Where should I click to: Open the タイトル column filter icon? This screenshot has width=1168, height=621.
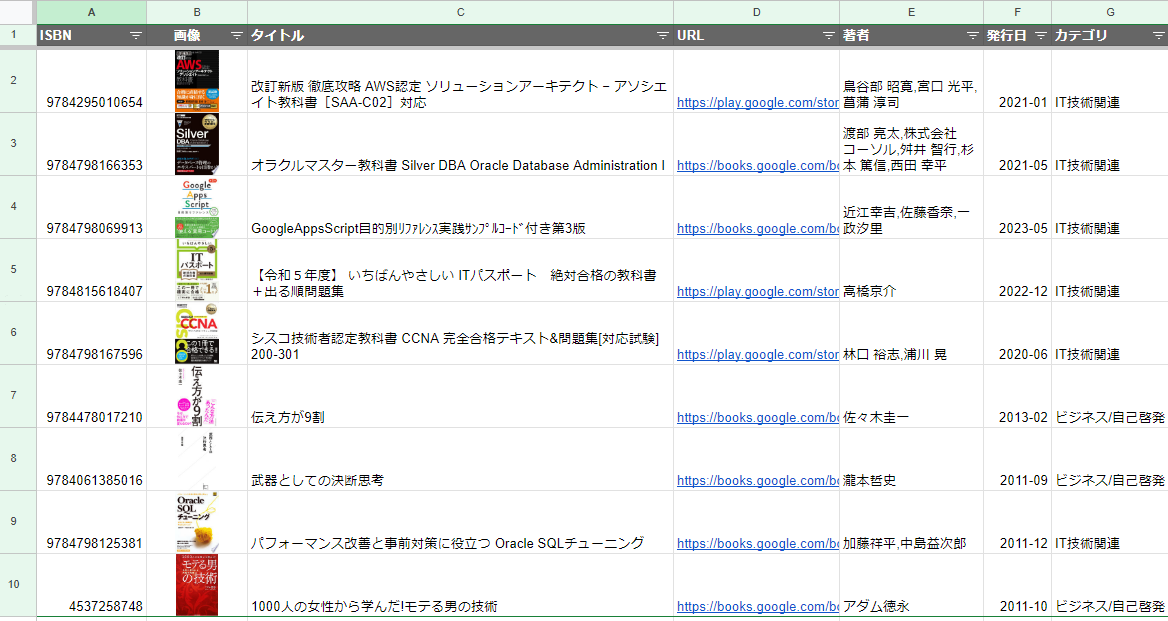coord(663,35)
